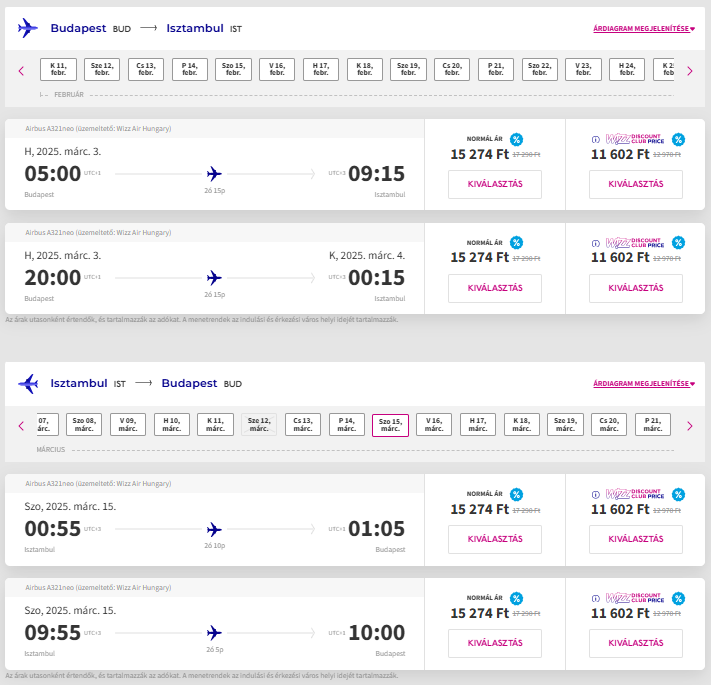The image size is (711, 685).
Task: Click percent icon on 00:55 flight normal price
Action: pos(516,494)
